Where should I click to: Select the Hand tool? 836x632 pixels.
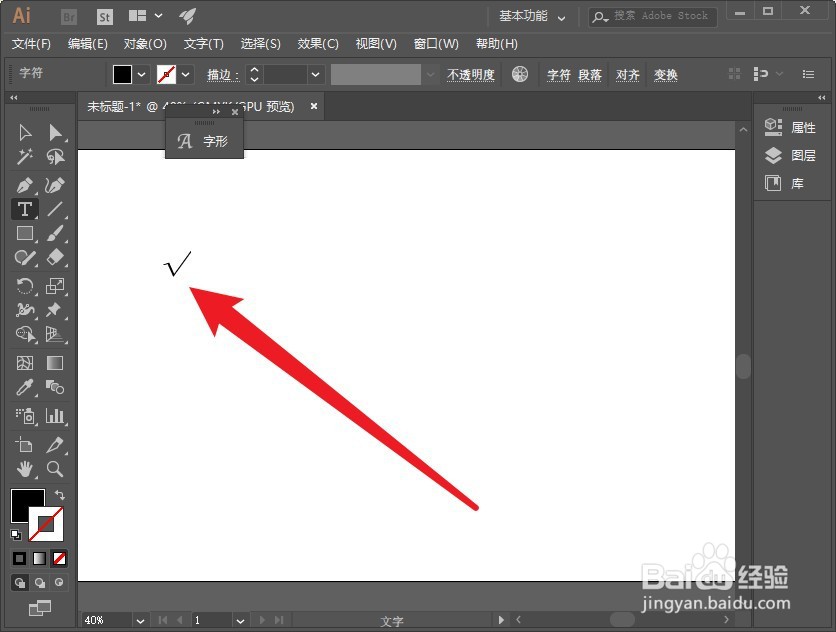(25, 469)
